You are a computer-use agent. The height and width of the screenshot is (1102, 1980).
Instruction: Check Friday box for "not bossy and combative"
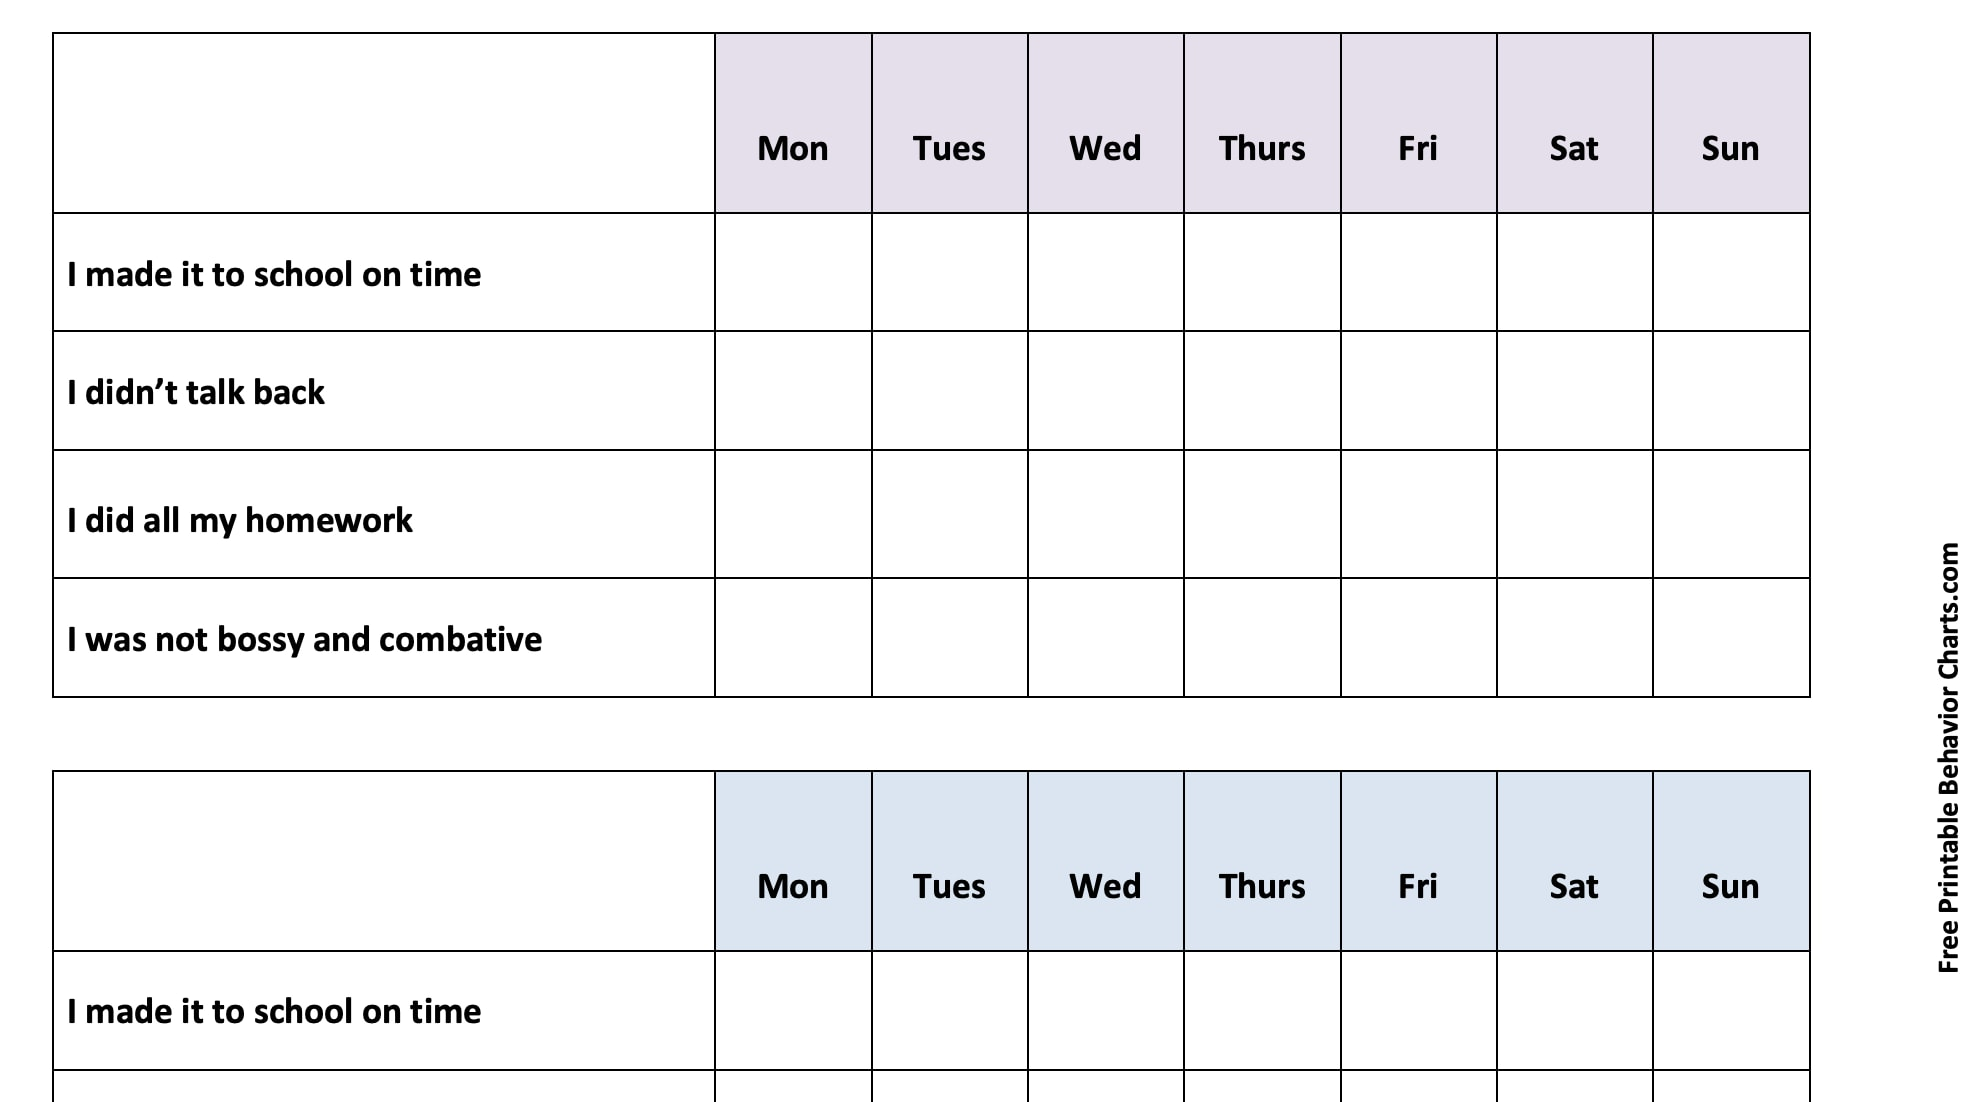(1418, 638)
